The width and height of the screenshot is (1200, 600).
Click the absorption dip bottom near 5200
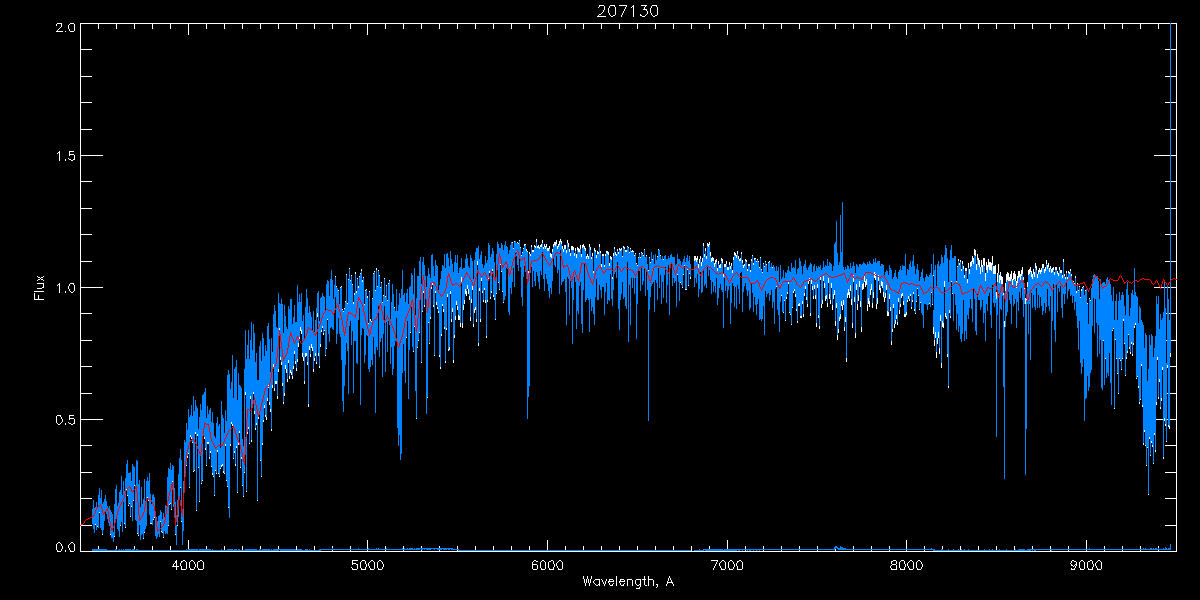point(401,456)
